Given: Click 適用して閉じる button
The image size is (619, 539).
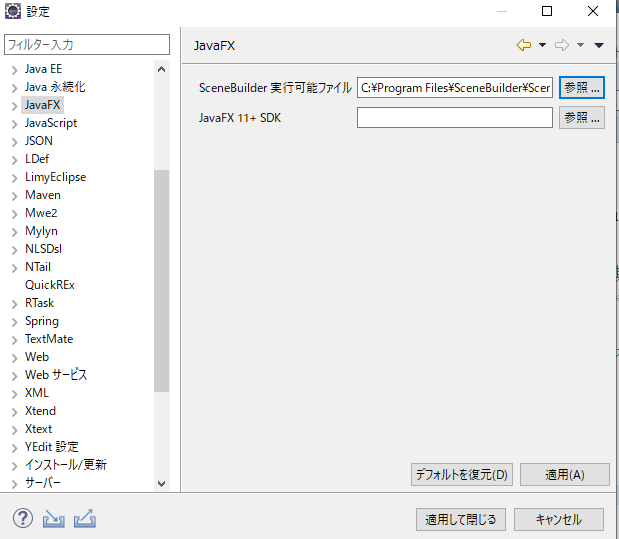Looking at the screenshot, I should 461,519.
